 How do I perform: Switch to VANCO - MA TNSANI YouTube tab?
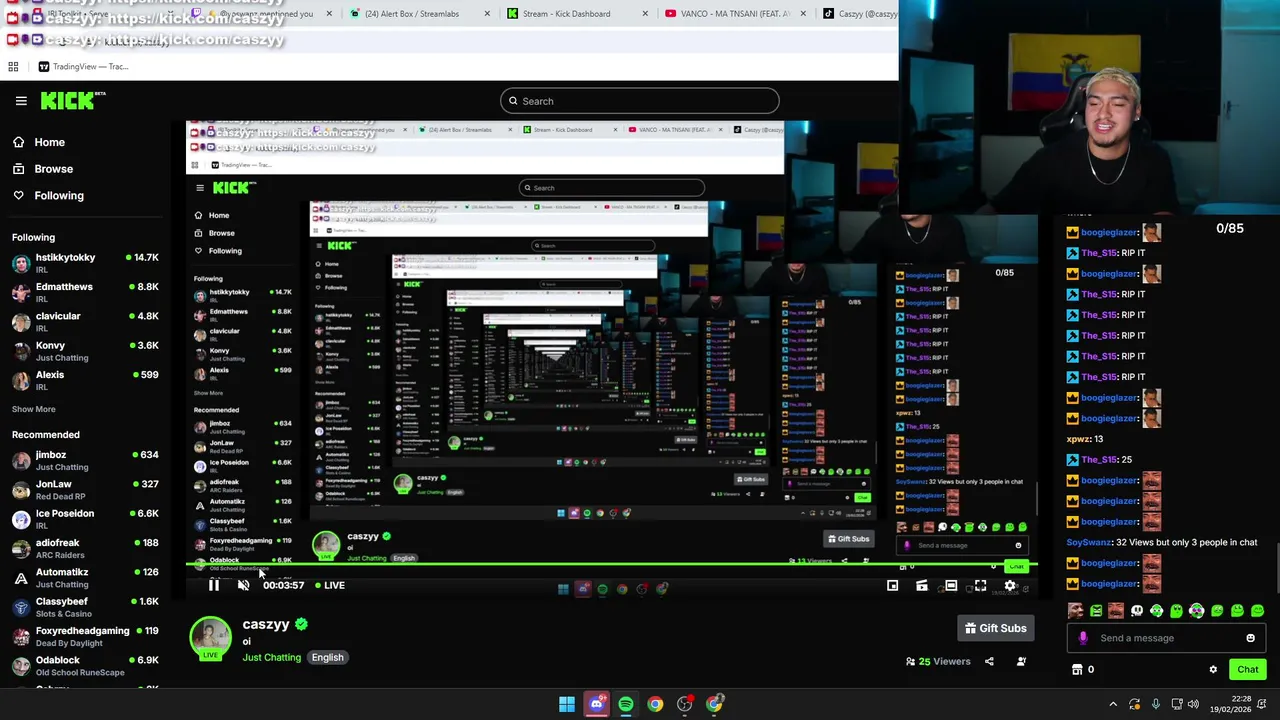[x=736, y=14]
